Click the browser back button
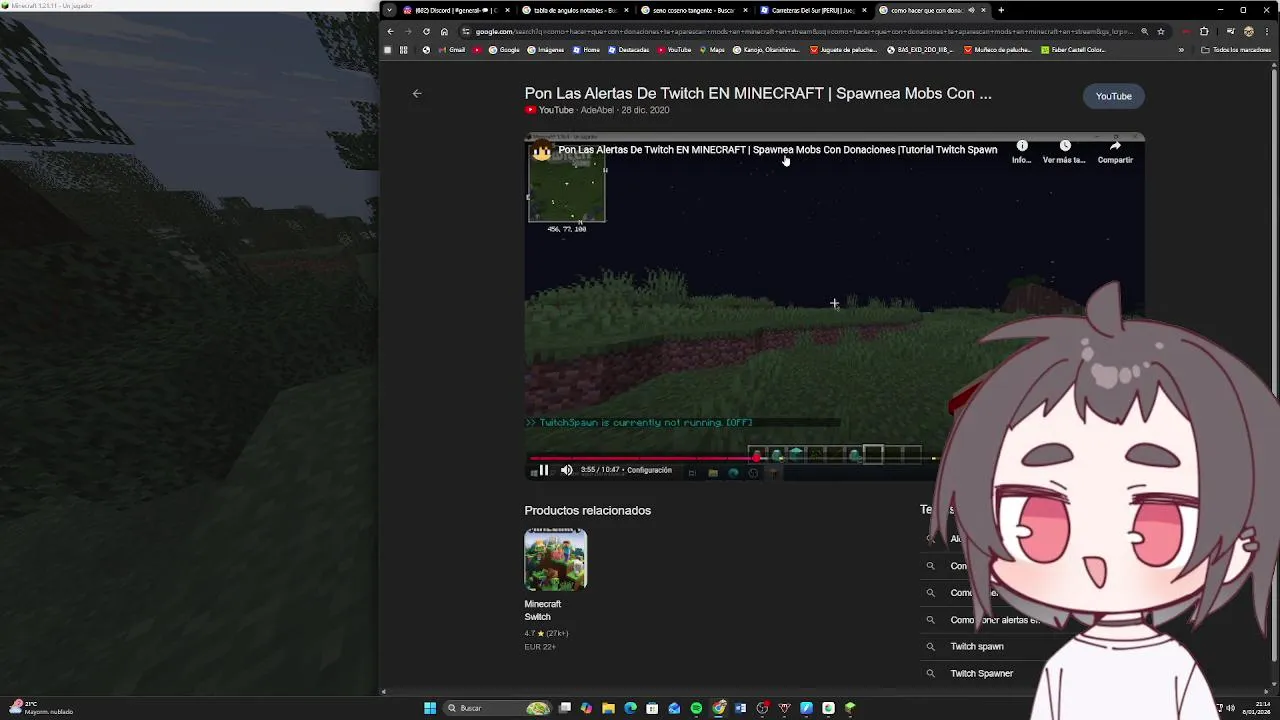Viewport: 1280px width, 720px height. coord(390,31)
